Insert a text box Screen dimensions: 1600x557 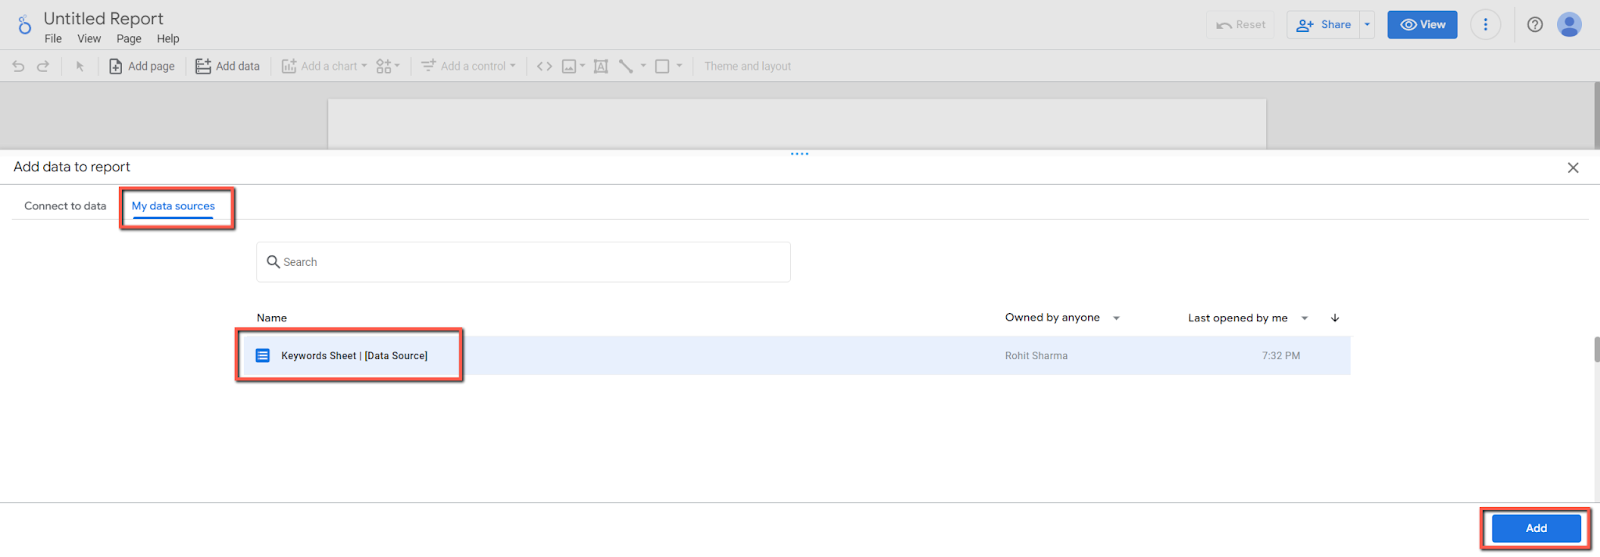601,66
